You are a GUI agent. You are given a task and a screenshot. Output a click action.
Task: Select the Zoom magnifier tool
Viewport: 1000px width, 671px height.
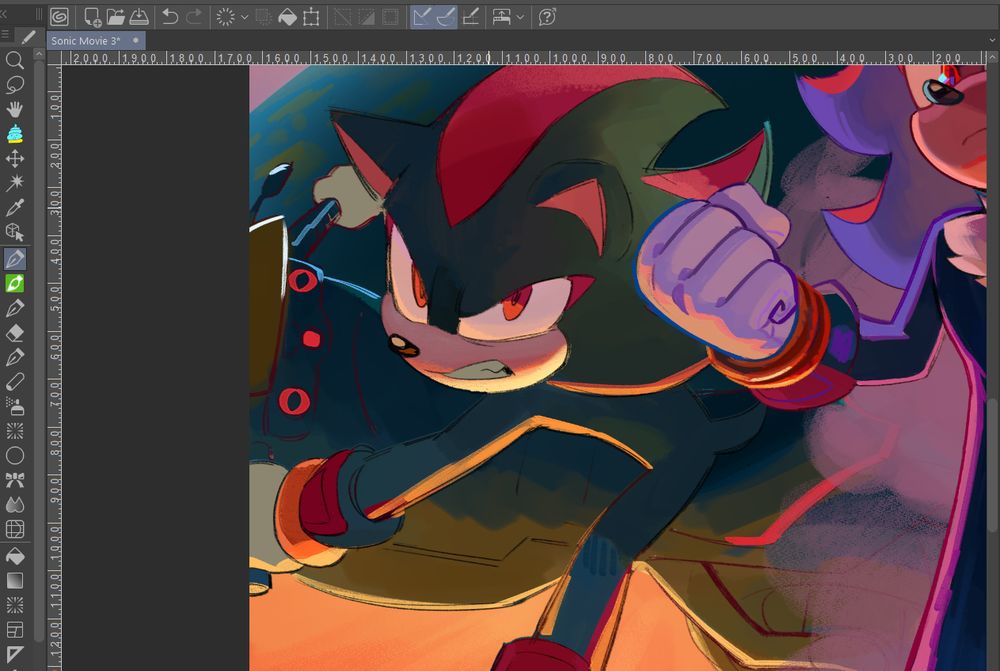click(15, 61)
